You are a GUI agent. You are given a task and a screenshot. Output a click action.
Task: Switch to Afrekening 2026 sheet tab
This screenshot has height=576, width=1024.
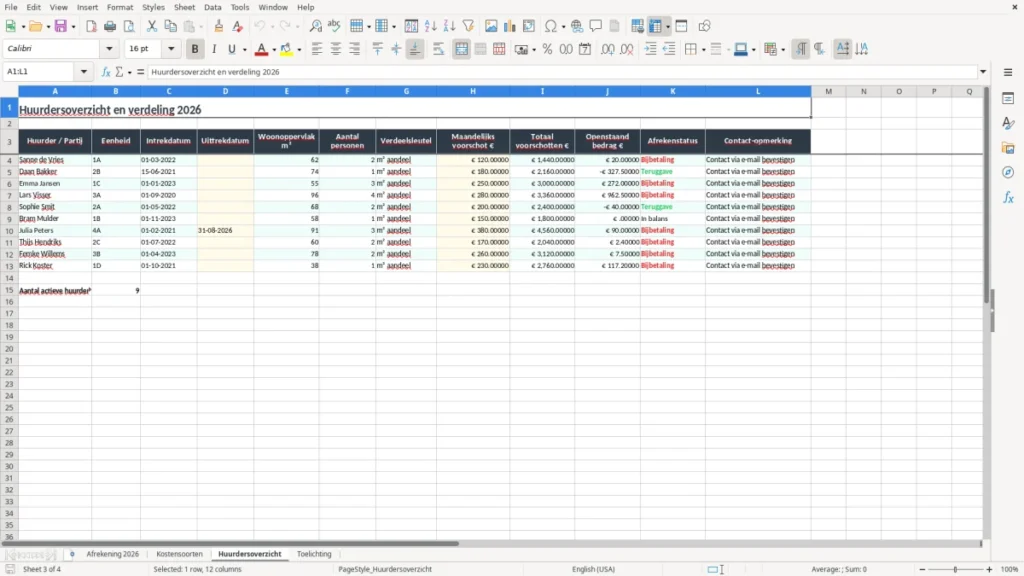coord(113,554)
